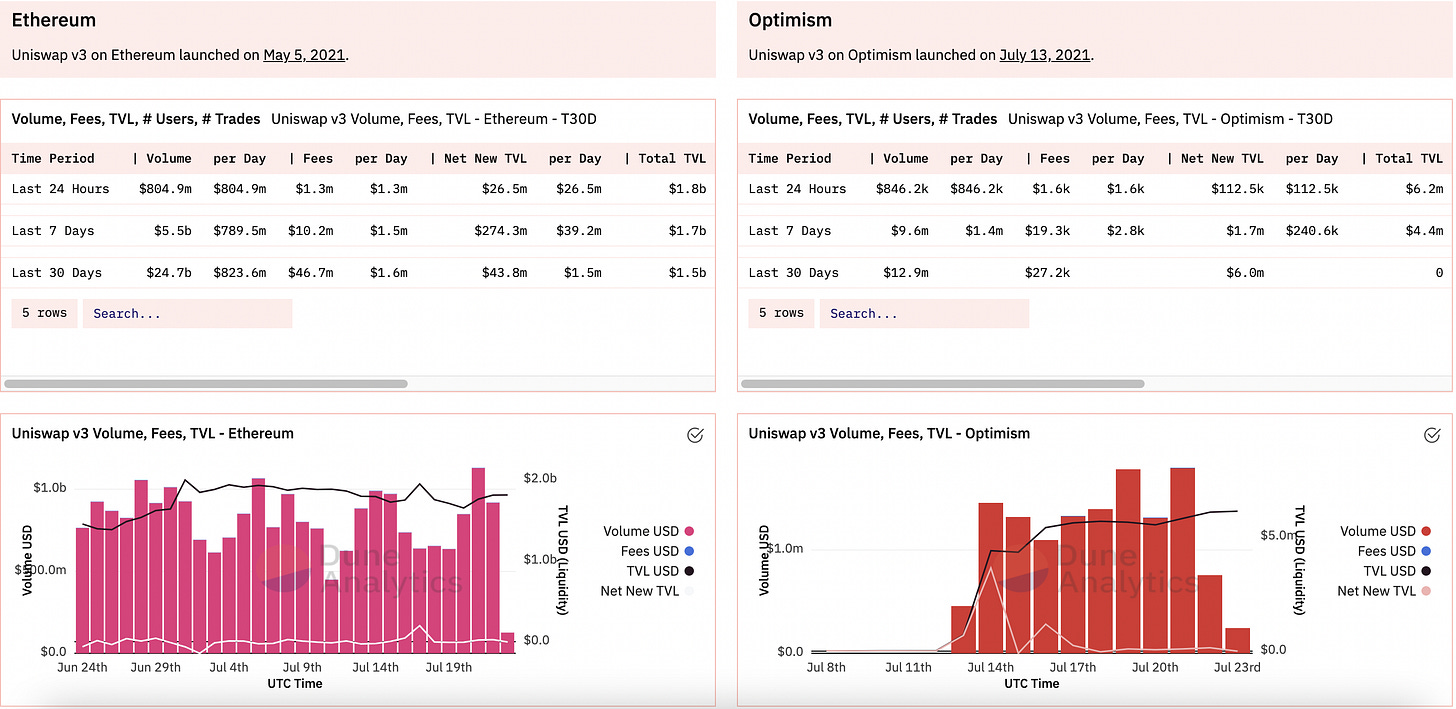Screen dimensions: 1456x709
Task: Select Ethereum table Fees column header
Action: 318,158
